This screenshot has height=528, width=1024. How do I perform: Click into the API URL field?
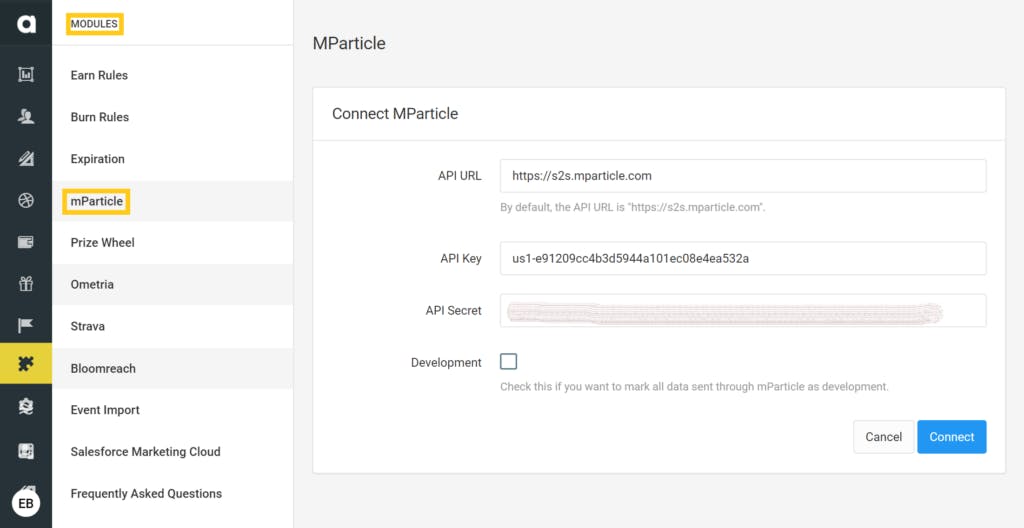[743, 176]
